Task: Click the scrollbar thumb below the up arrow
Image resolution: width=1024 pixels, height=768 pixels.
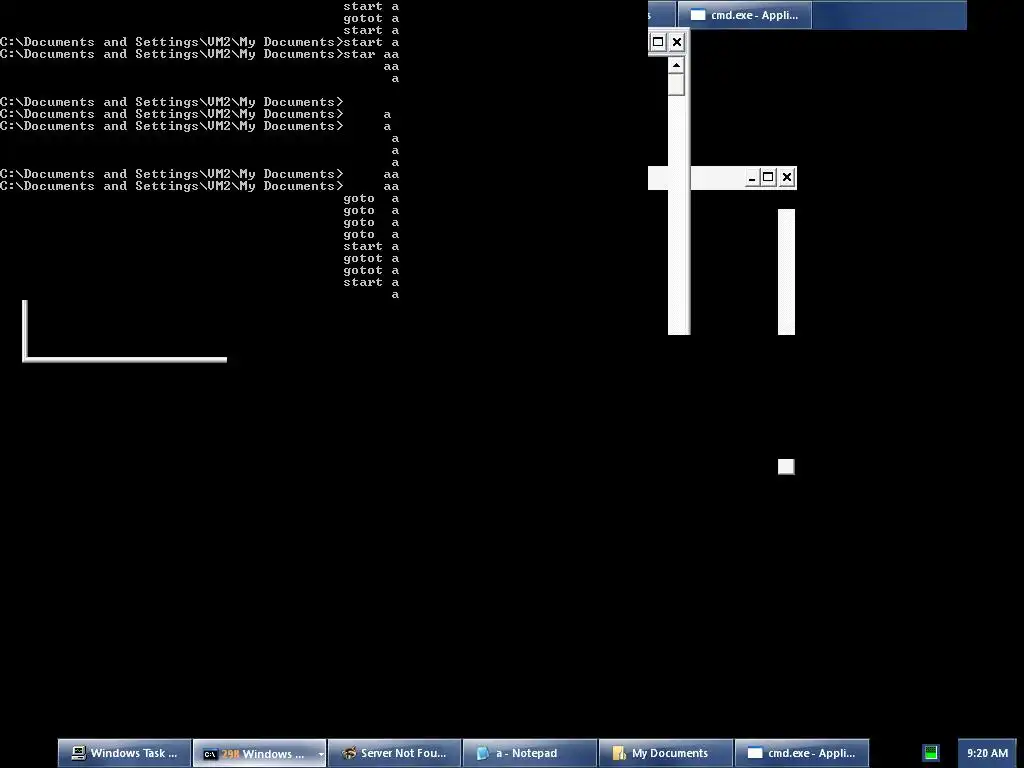Action: [x=676, y=84]
